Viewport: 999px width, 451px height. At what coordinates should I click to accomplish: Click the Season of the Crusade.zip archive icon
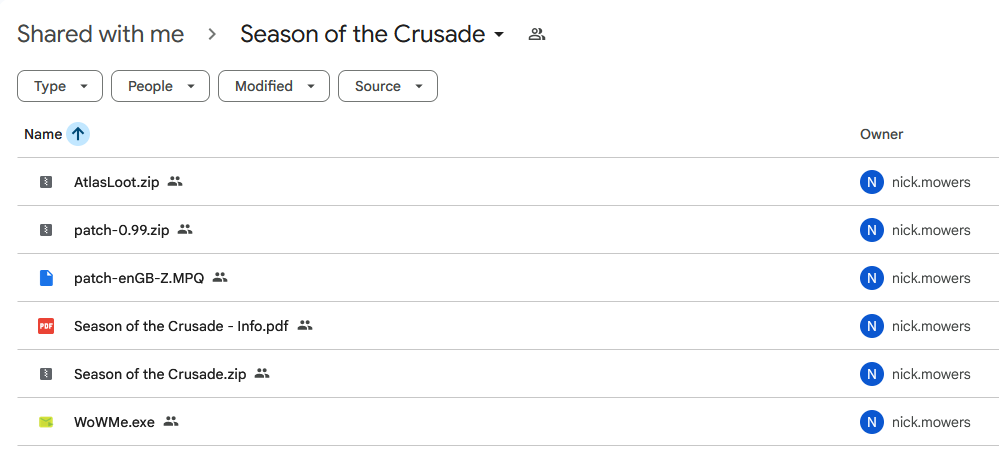(x=45, y=374)
